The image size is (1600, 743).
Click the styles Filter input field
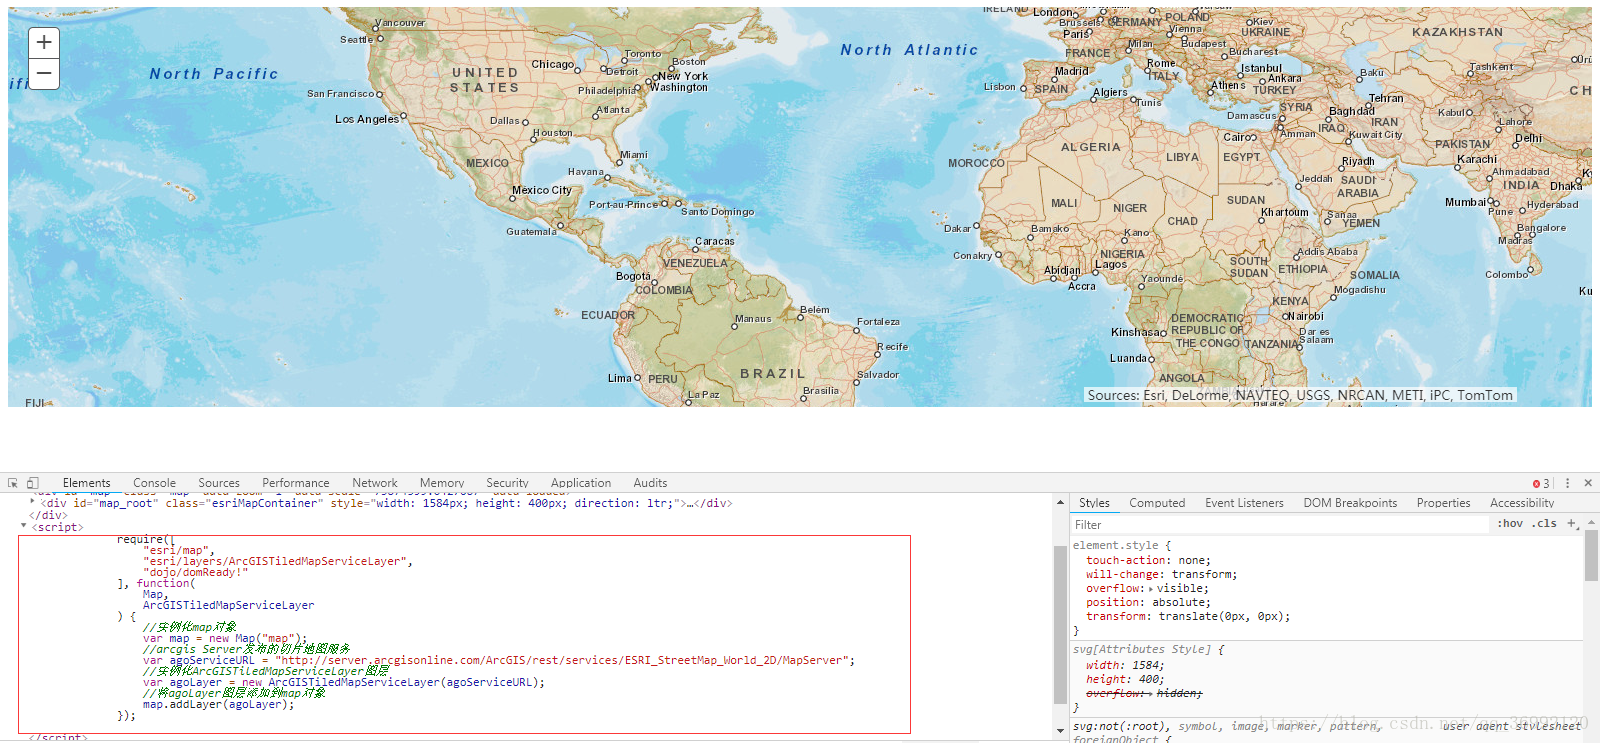point(1280,525)
